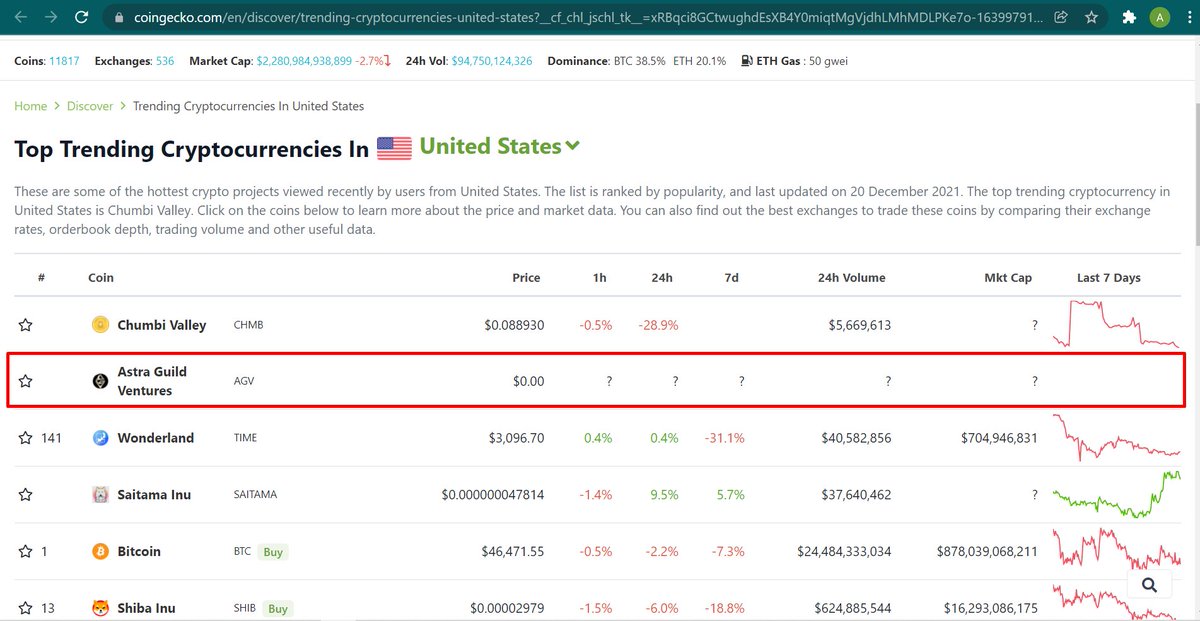Open Wonderland coin page
Viewport: 1200px width, 621px height.
pos(156,438)
